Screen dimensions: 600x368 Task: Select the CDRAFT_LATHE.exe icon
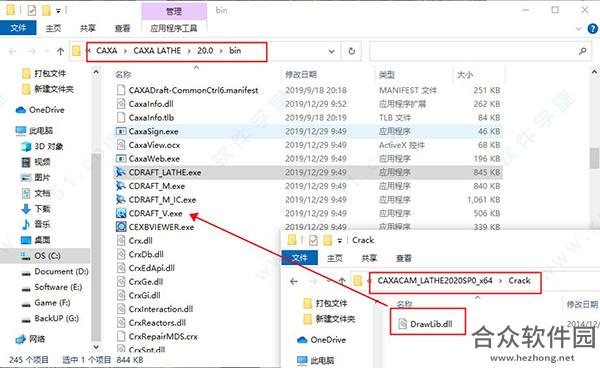click(x=121, y=173)
